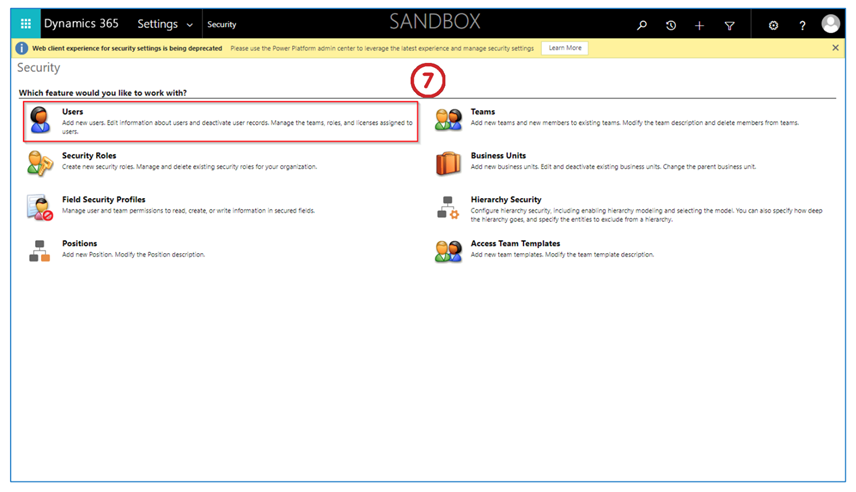Open the Security Roles link
The image size is (856, 492).
point(89,156)
